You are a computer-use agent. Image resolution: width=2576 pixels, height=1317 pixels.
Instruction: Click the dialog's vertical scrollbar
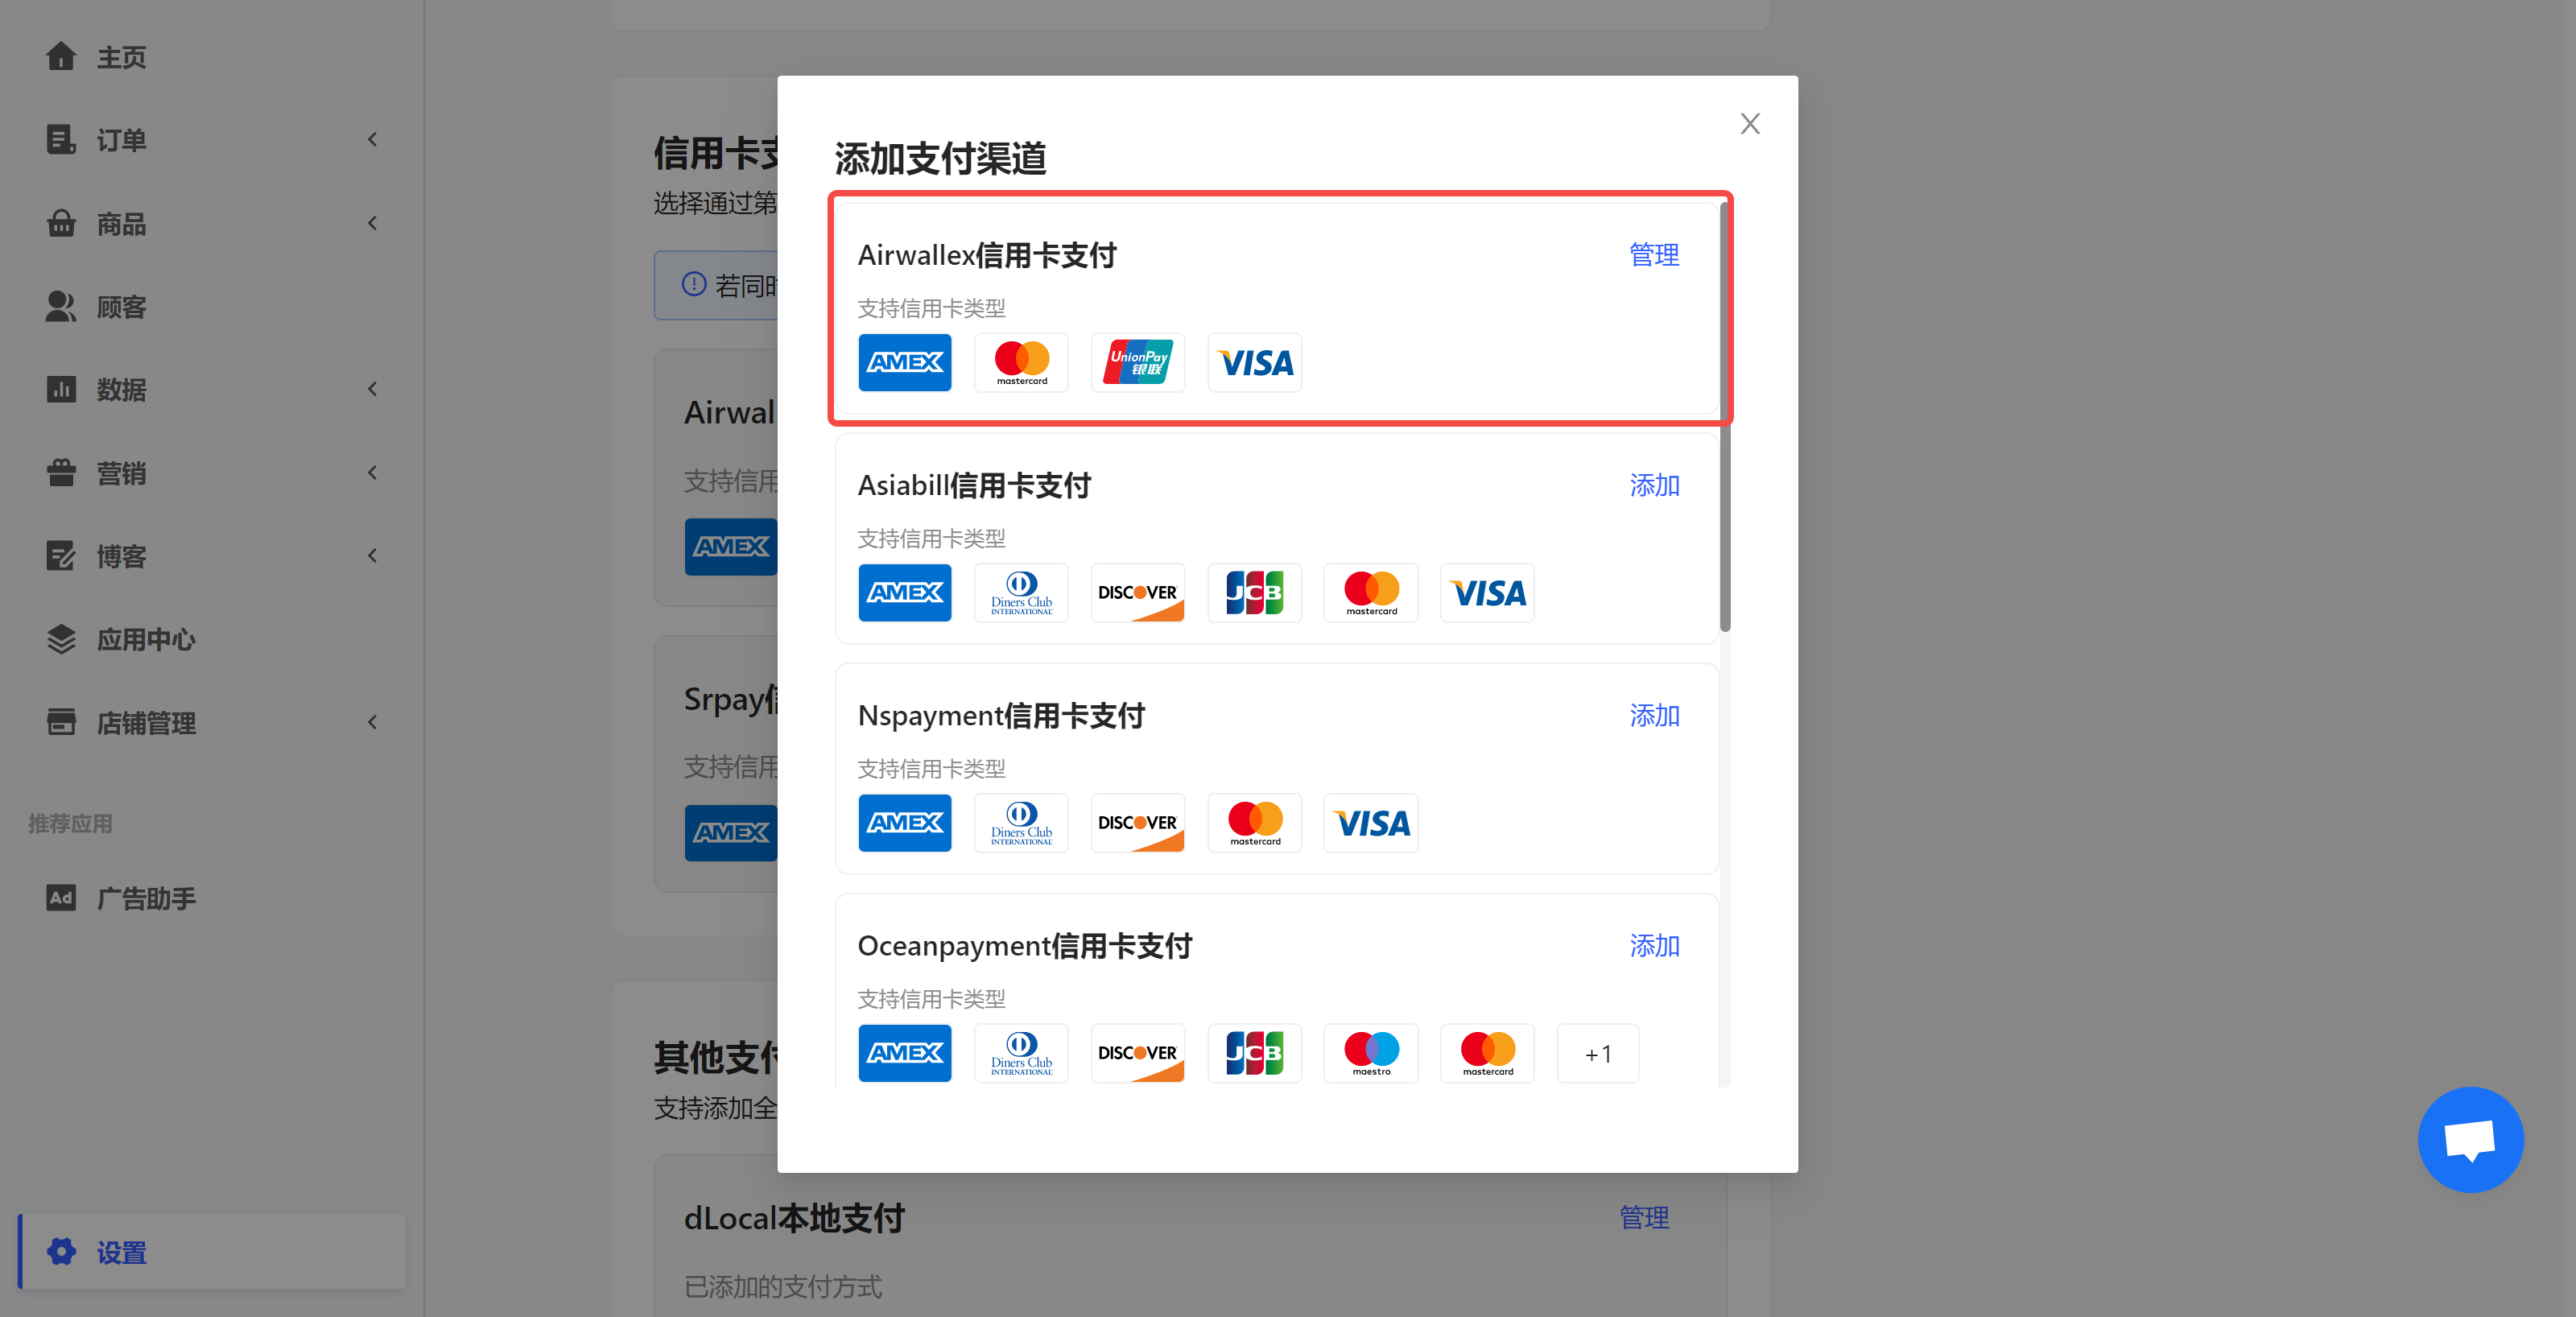(x=1725, y=418)
